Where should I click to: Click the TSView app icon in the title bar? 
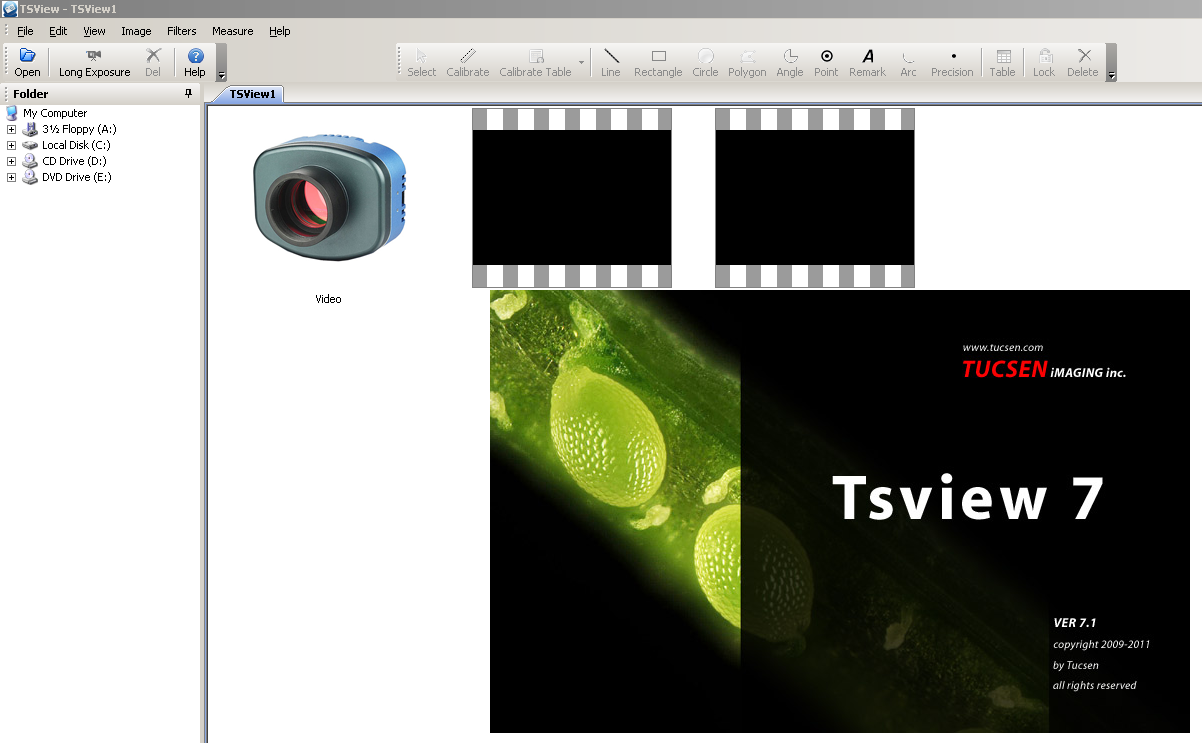pyautogui.click(x=9, y=8)
